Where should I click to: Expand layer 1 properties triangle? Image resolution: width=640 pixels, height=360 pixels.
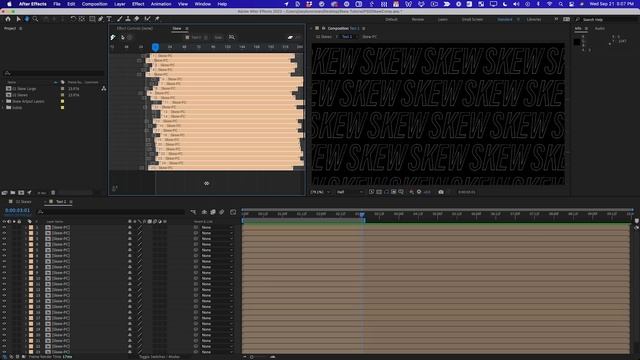point(26,227)
